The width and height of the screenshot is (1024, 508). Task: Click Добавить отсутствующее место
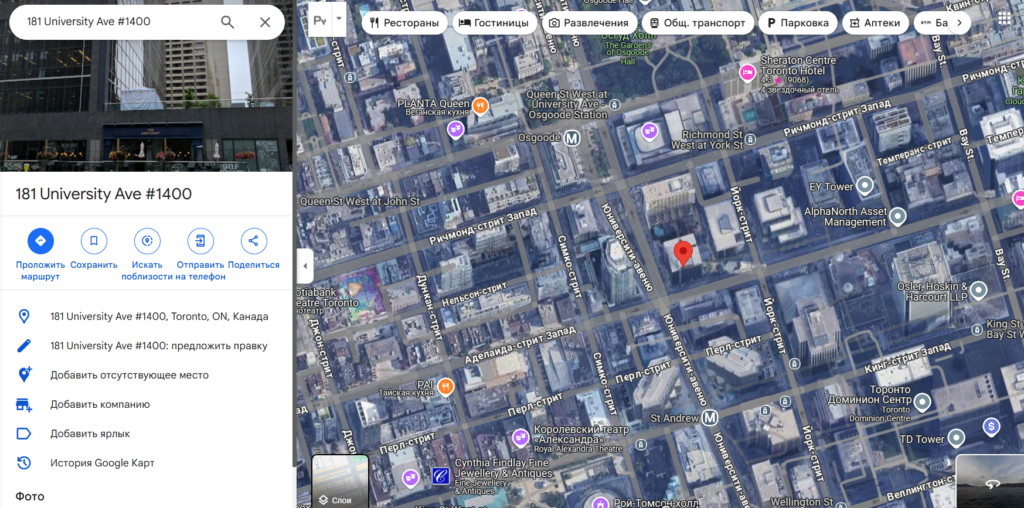pos(129,375)
